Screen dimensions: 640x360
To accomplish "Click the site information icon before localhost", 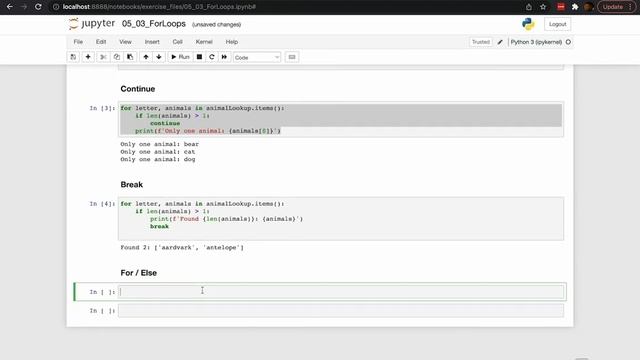I will pyautogui.click(x=56, y=7).
